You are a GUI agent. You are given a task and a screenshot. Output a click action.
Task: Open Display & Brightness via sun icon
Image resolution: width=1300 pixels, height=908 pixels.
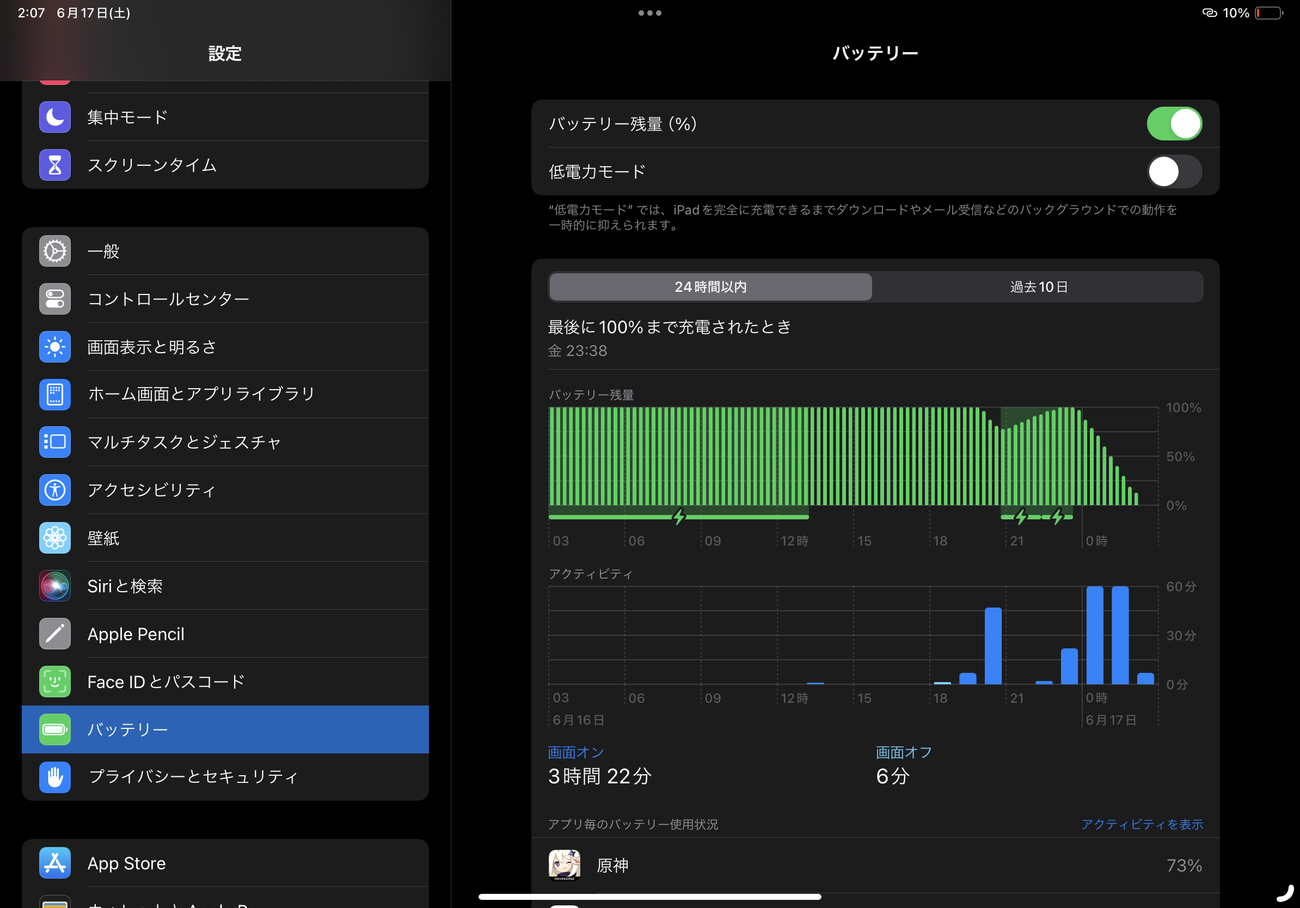54,346
